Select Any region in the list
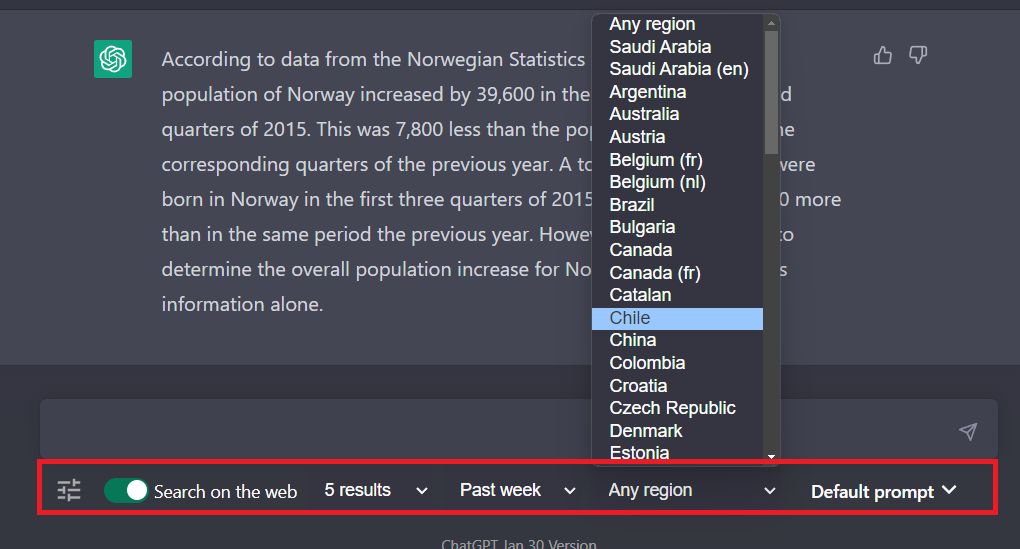This screenshot has width=1020, height=549. coord(677,24)
